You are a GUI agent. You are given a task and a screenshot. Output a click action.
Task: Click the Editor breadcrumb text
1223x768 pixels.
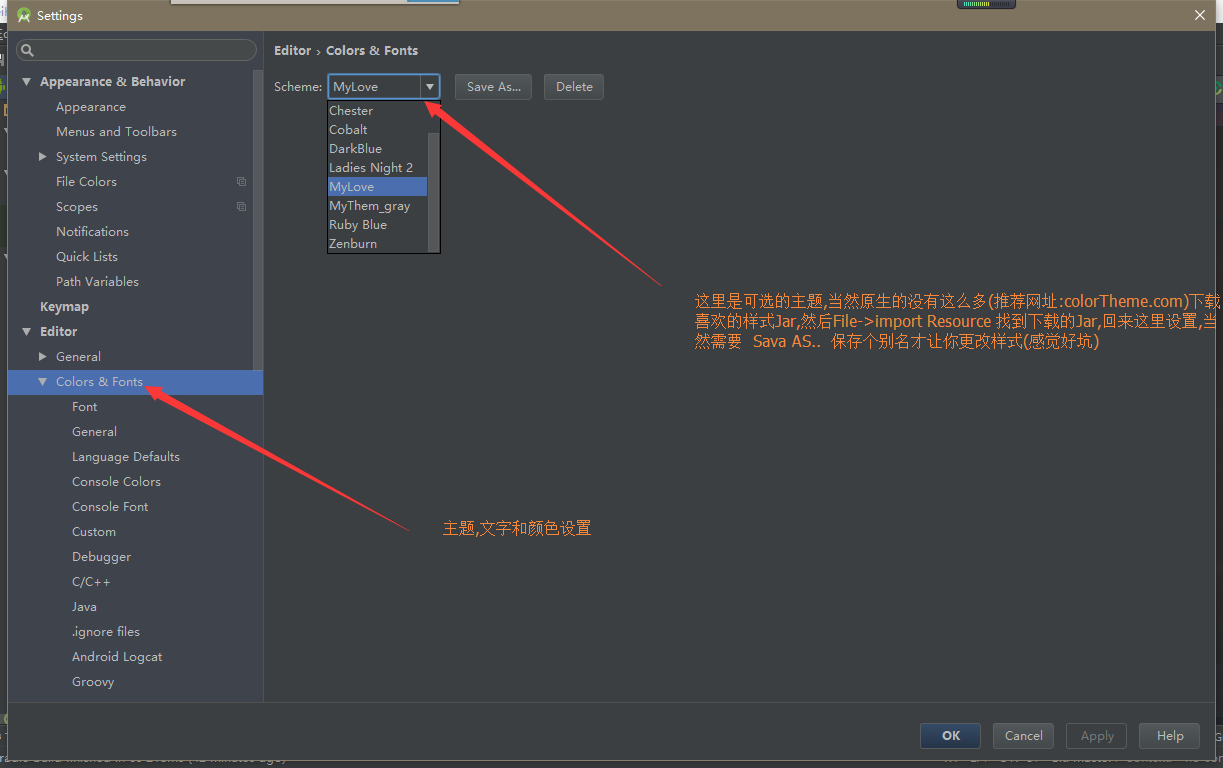(293, 51)
